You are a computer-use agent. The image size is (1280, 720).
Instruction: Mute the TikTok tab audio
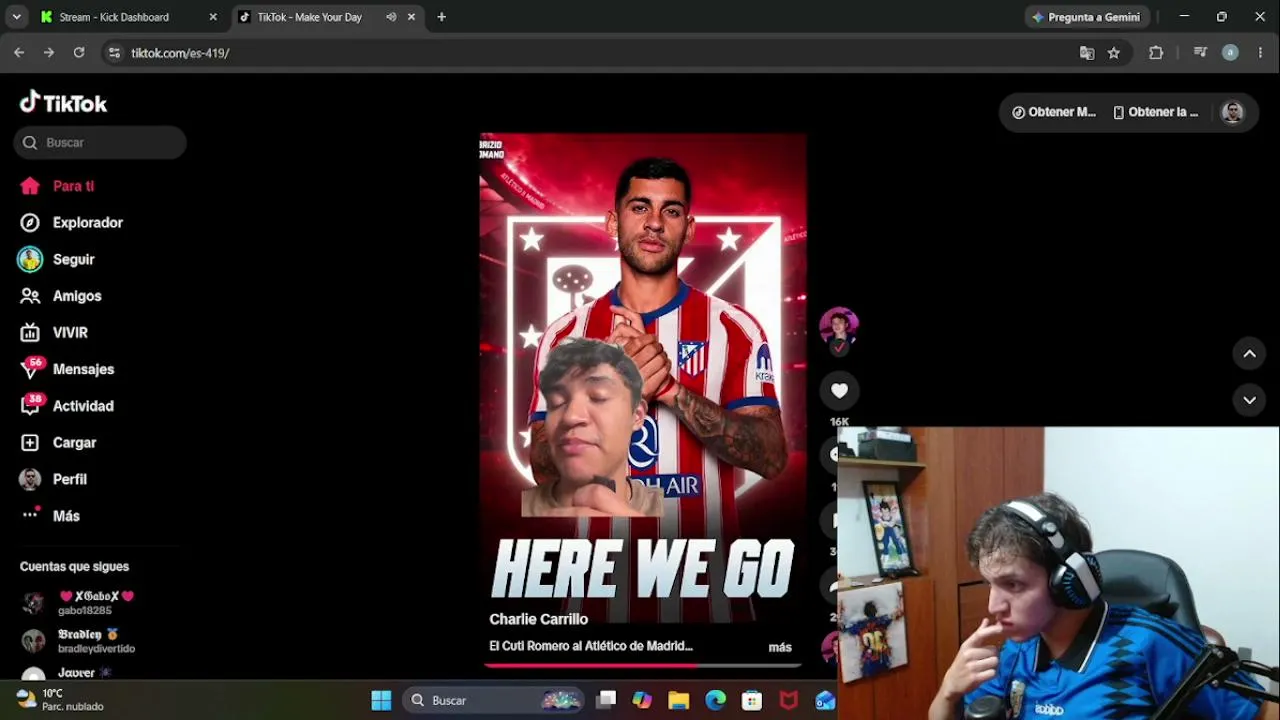tap(391, 17)
